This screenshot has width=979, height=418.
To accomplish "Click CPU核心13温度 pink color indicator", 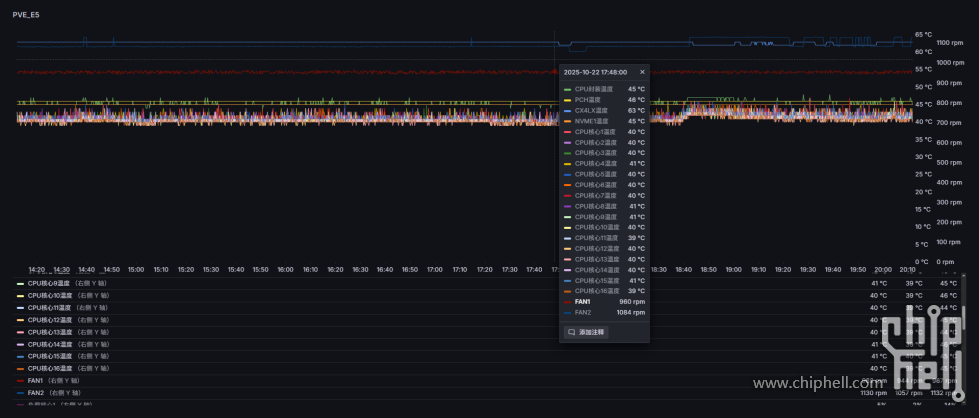I will click(x=20, y=332).
